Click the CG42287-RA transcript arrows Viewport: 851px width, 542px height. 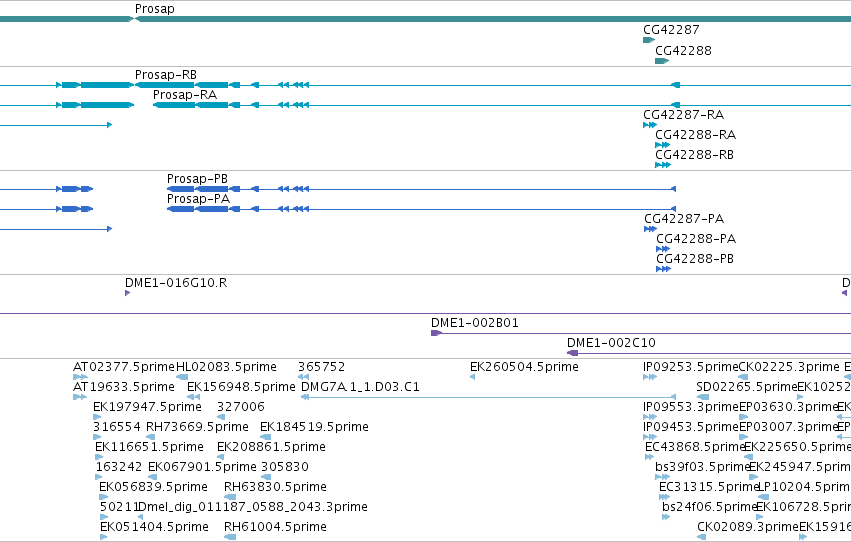pyautogui.click(x=650, y=125)
